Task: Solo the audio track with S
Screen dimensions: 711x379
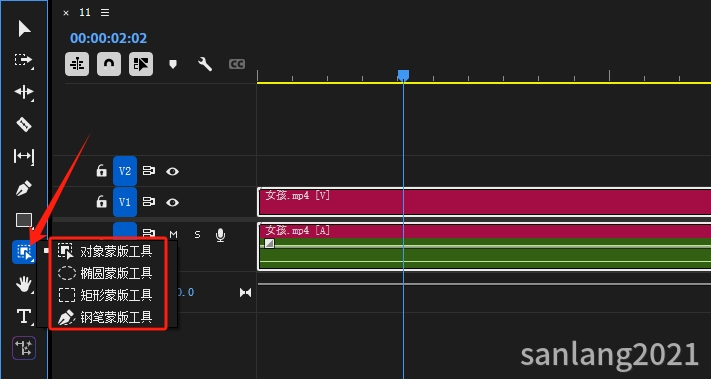Action: pos(197,234)
